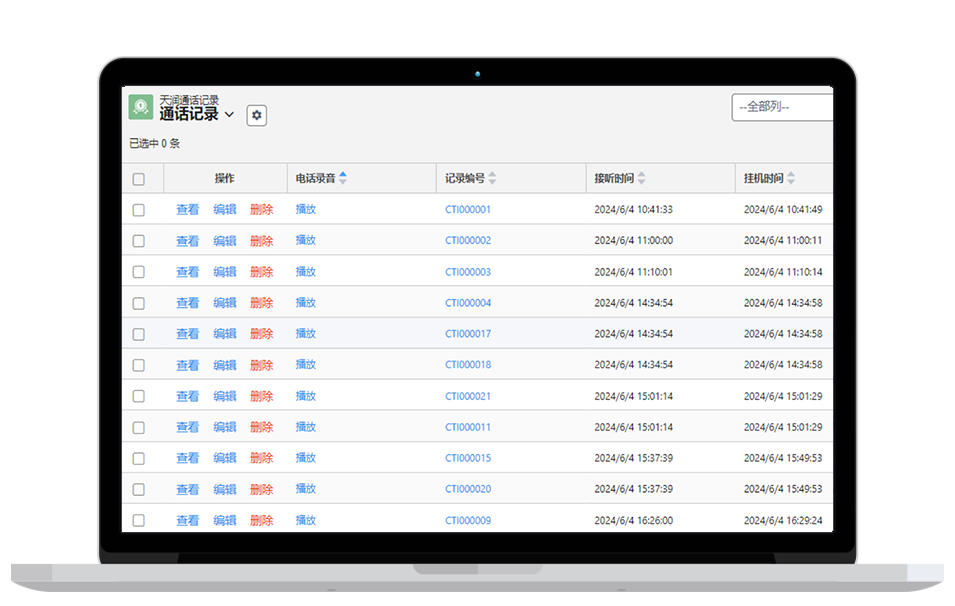Sort by 挂机时间 column arrows

[791, 179]
